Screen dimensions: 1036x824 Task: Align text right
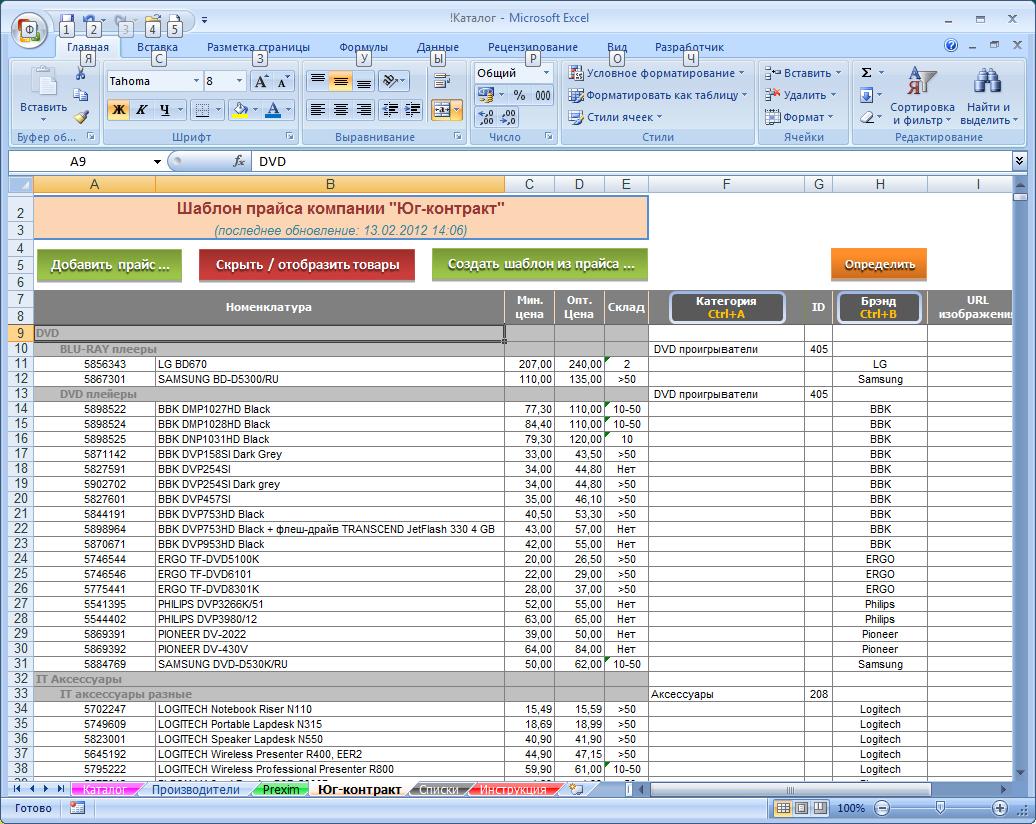point(363,110)
